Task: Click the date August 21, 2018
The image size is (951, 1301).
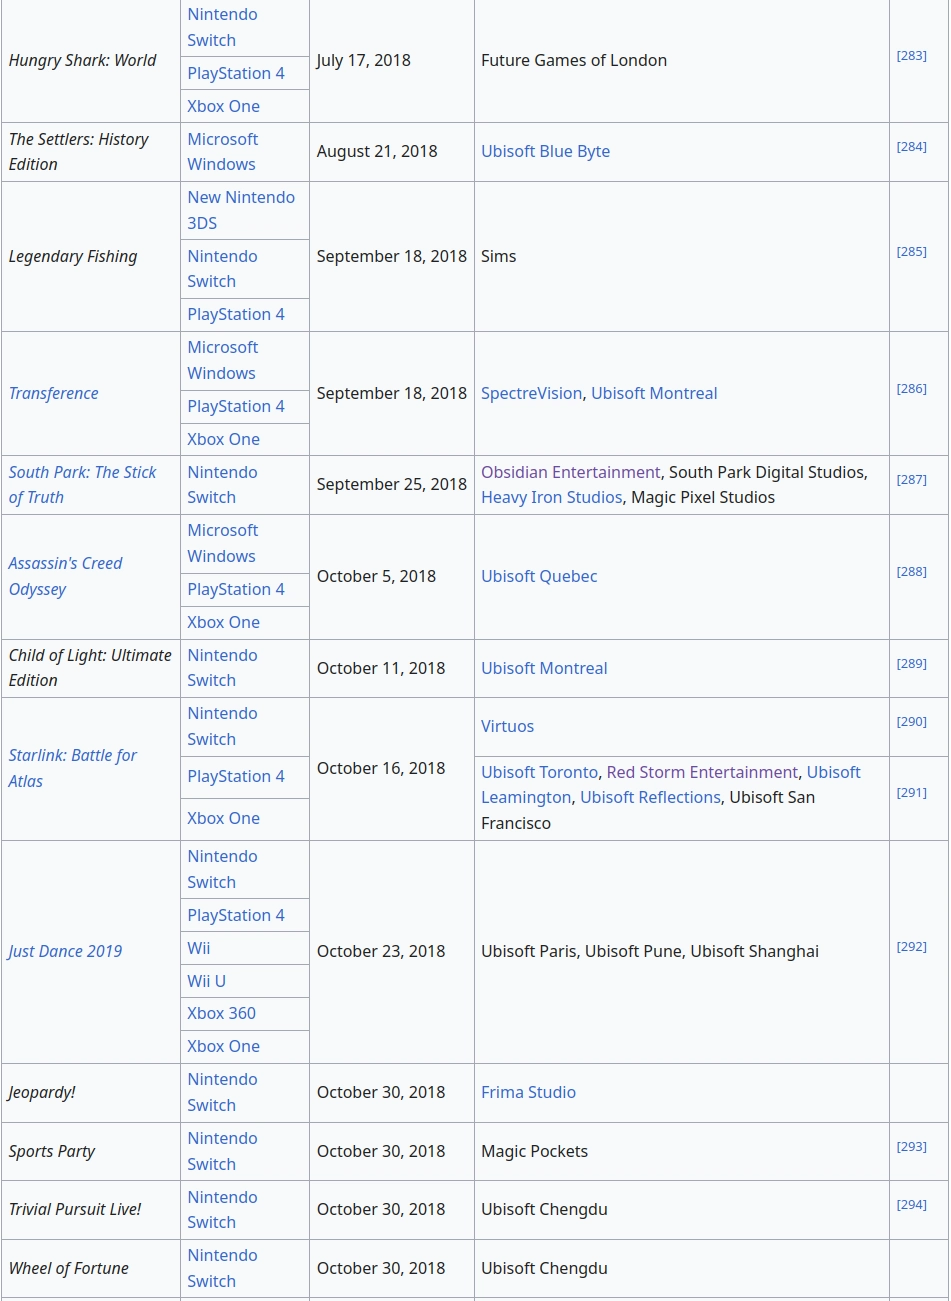Action: point(377,151)
